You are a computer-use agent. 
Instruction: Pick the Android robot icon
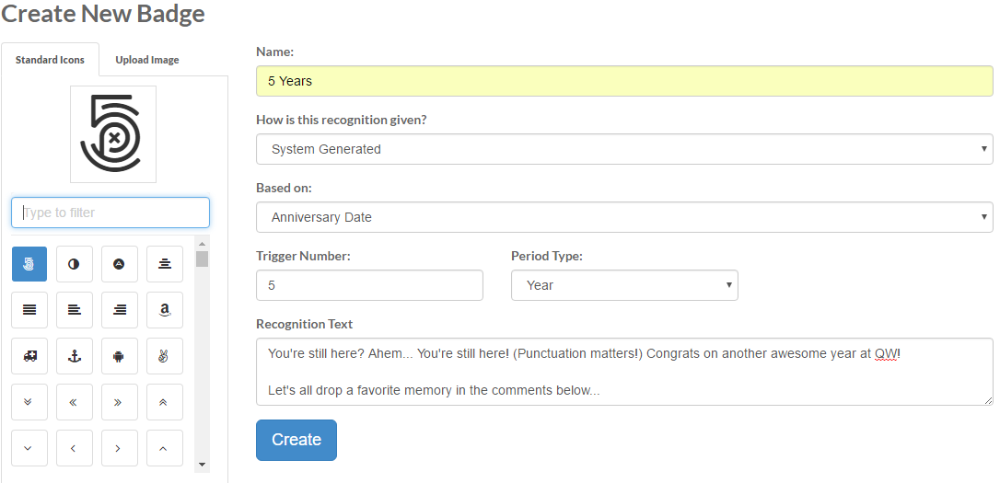tap(119, 356)
